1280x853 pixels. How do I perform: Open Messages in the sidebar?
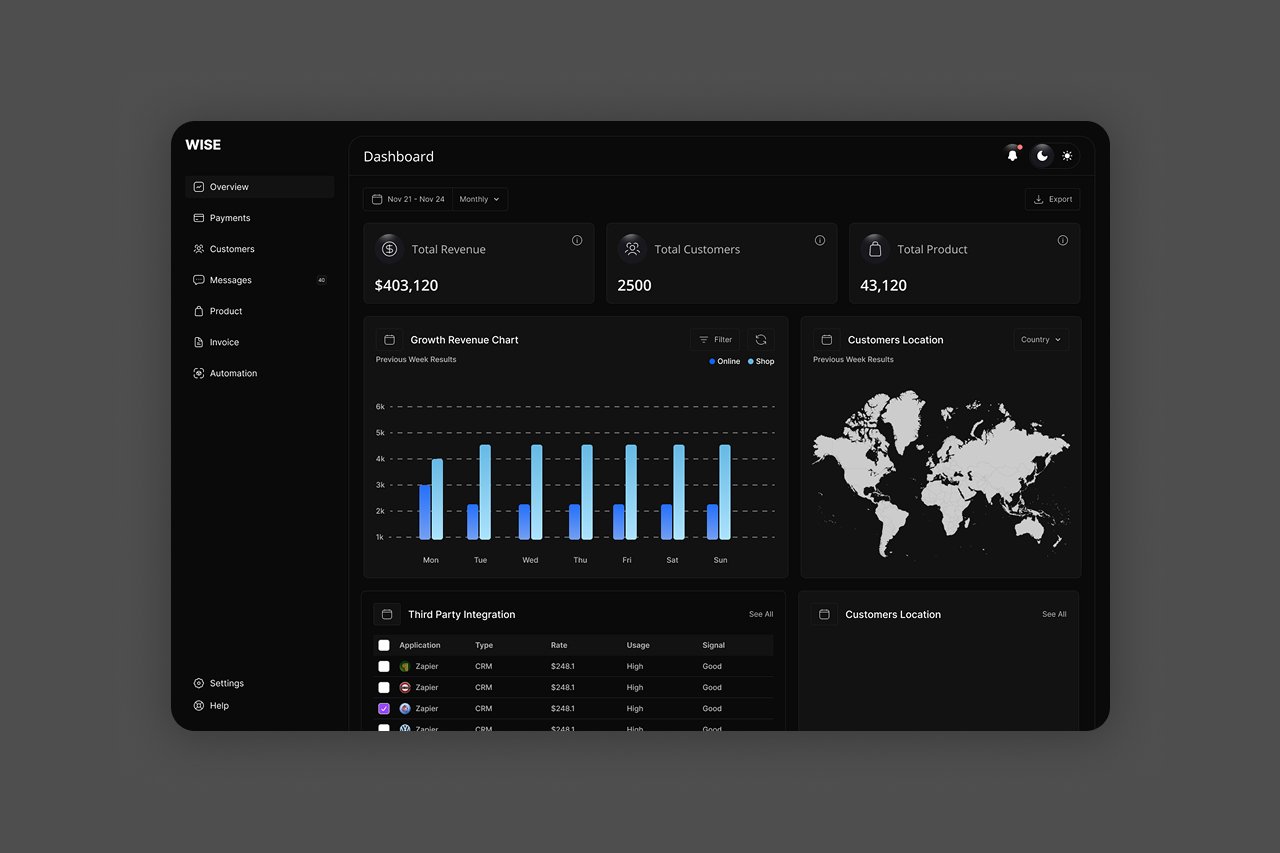coord(230,280)
